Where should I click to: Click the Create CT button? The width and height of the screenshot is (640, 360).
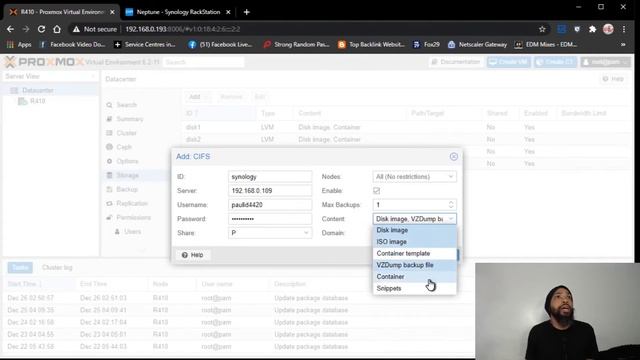(x=556, y=62)
